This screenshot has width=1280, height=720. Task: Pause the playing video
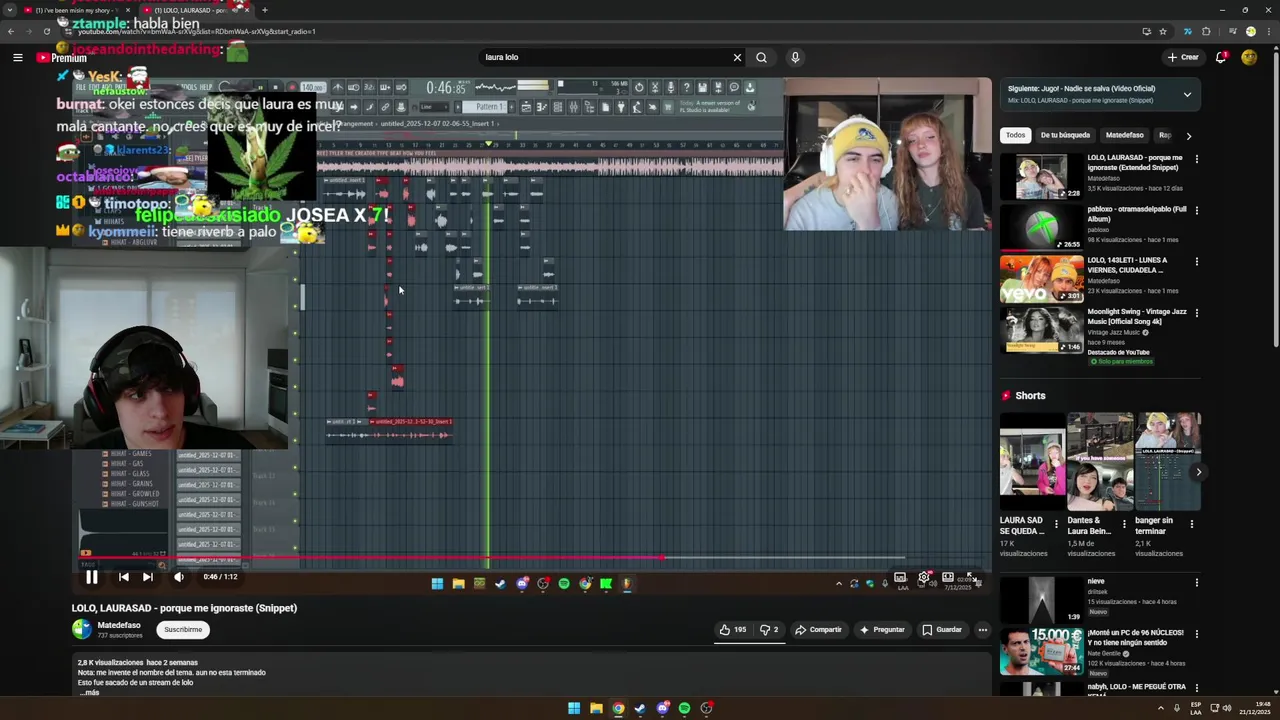tap(91, 577)
